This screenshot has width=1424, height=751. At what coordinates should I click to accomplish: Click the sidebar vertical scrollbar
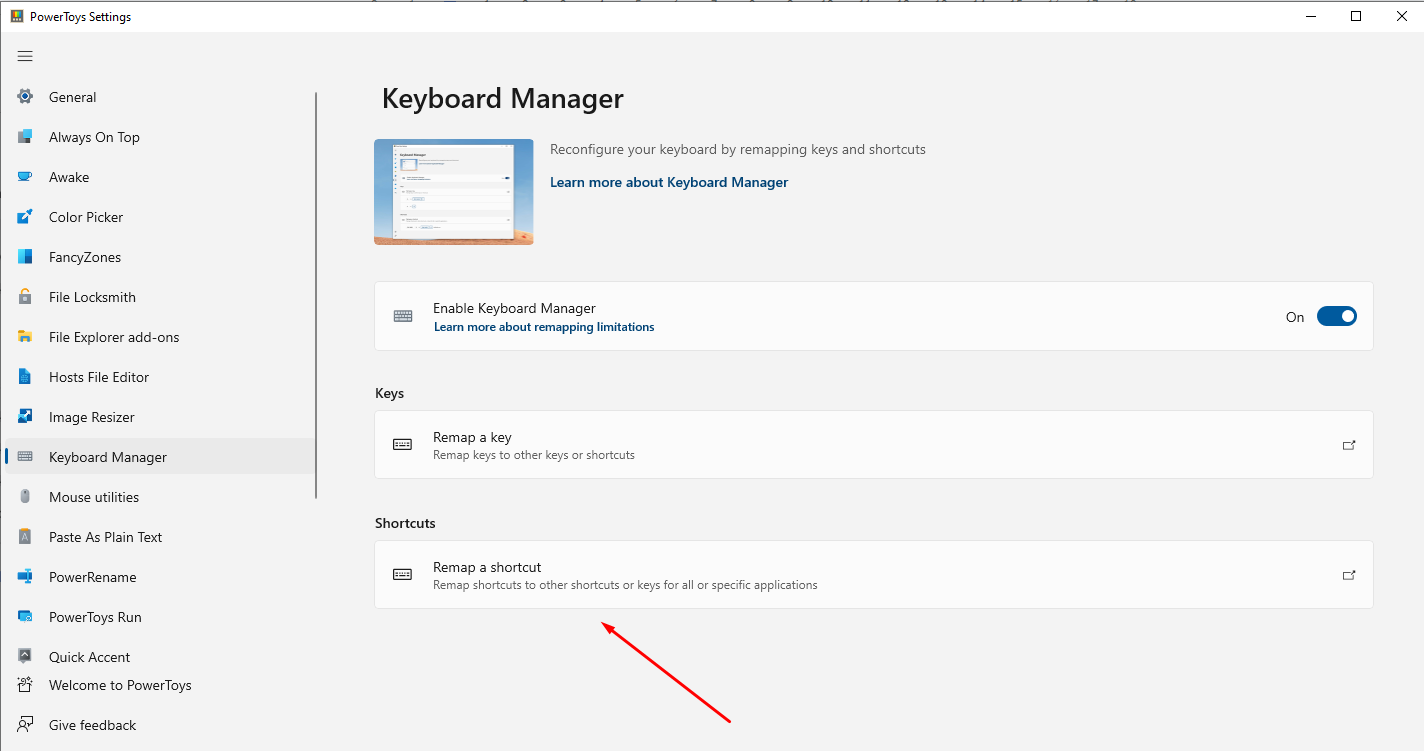(x=316, y=295)
